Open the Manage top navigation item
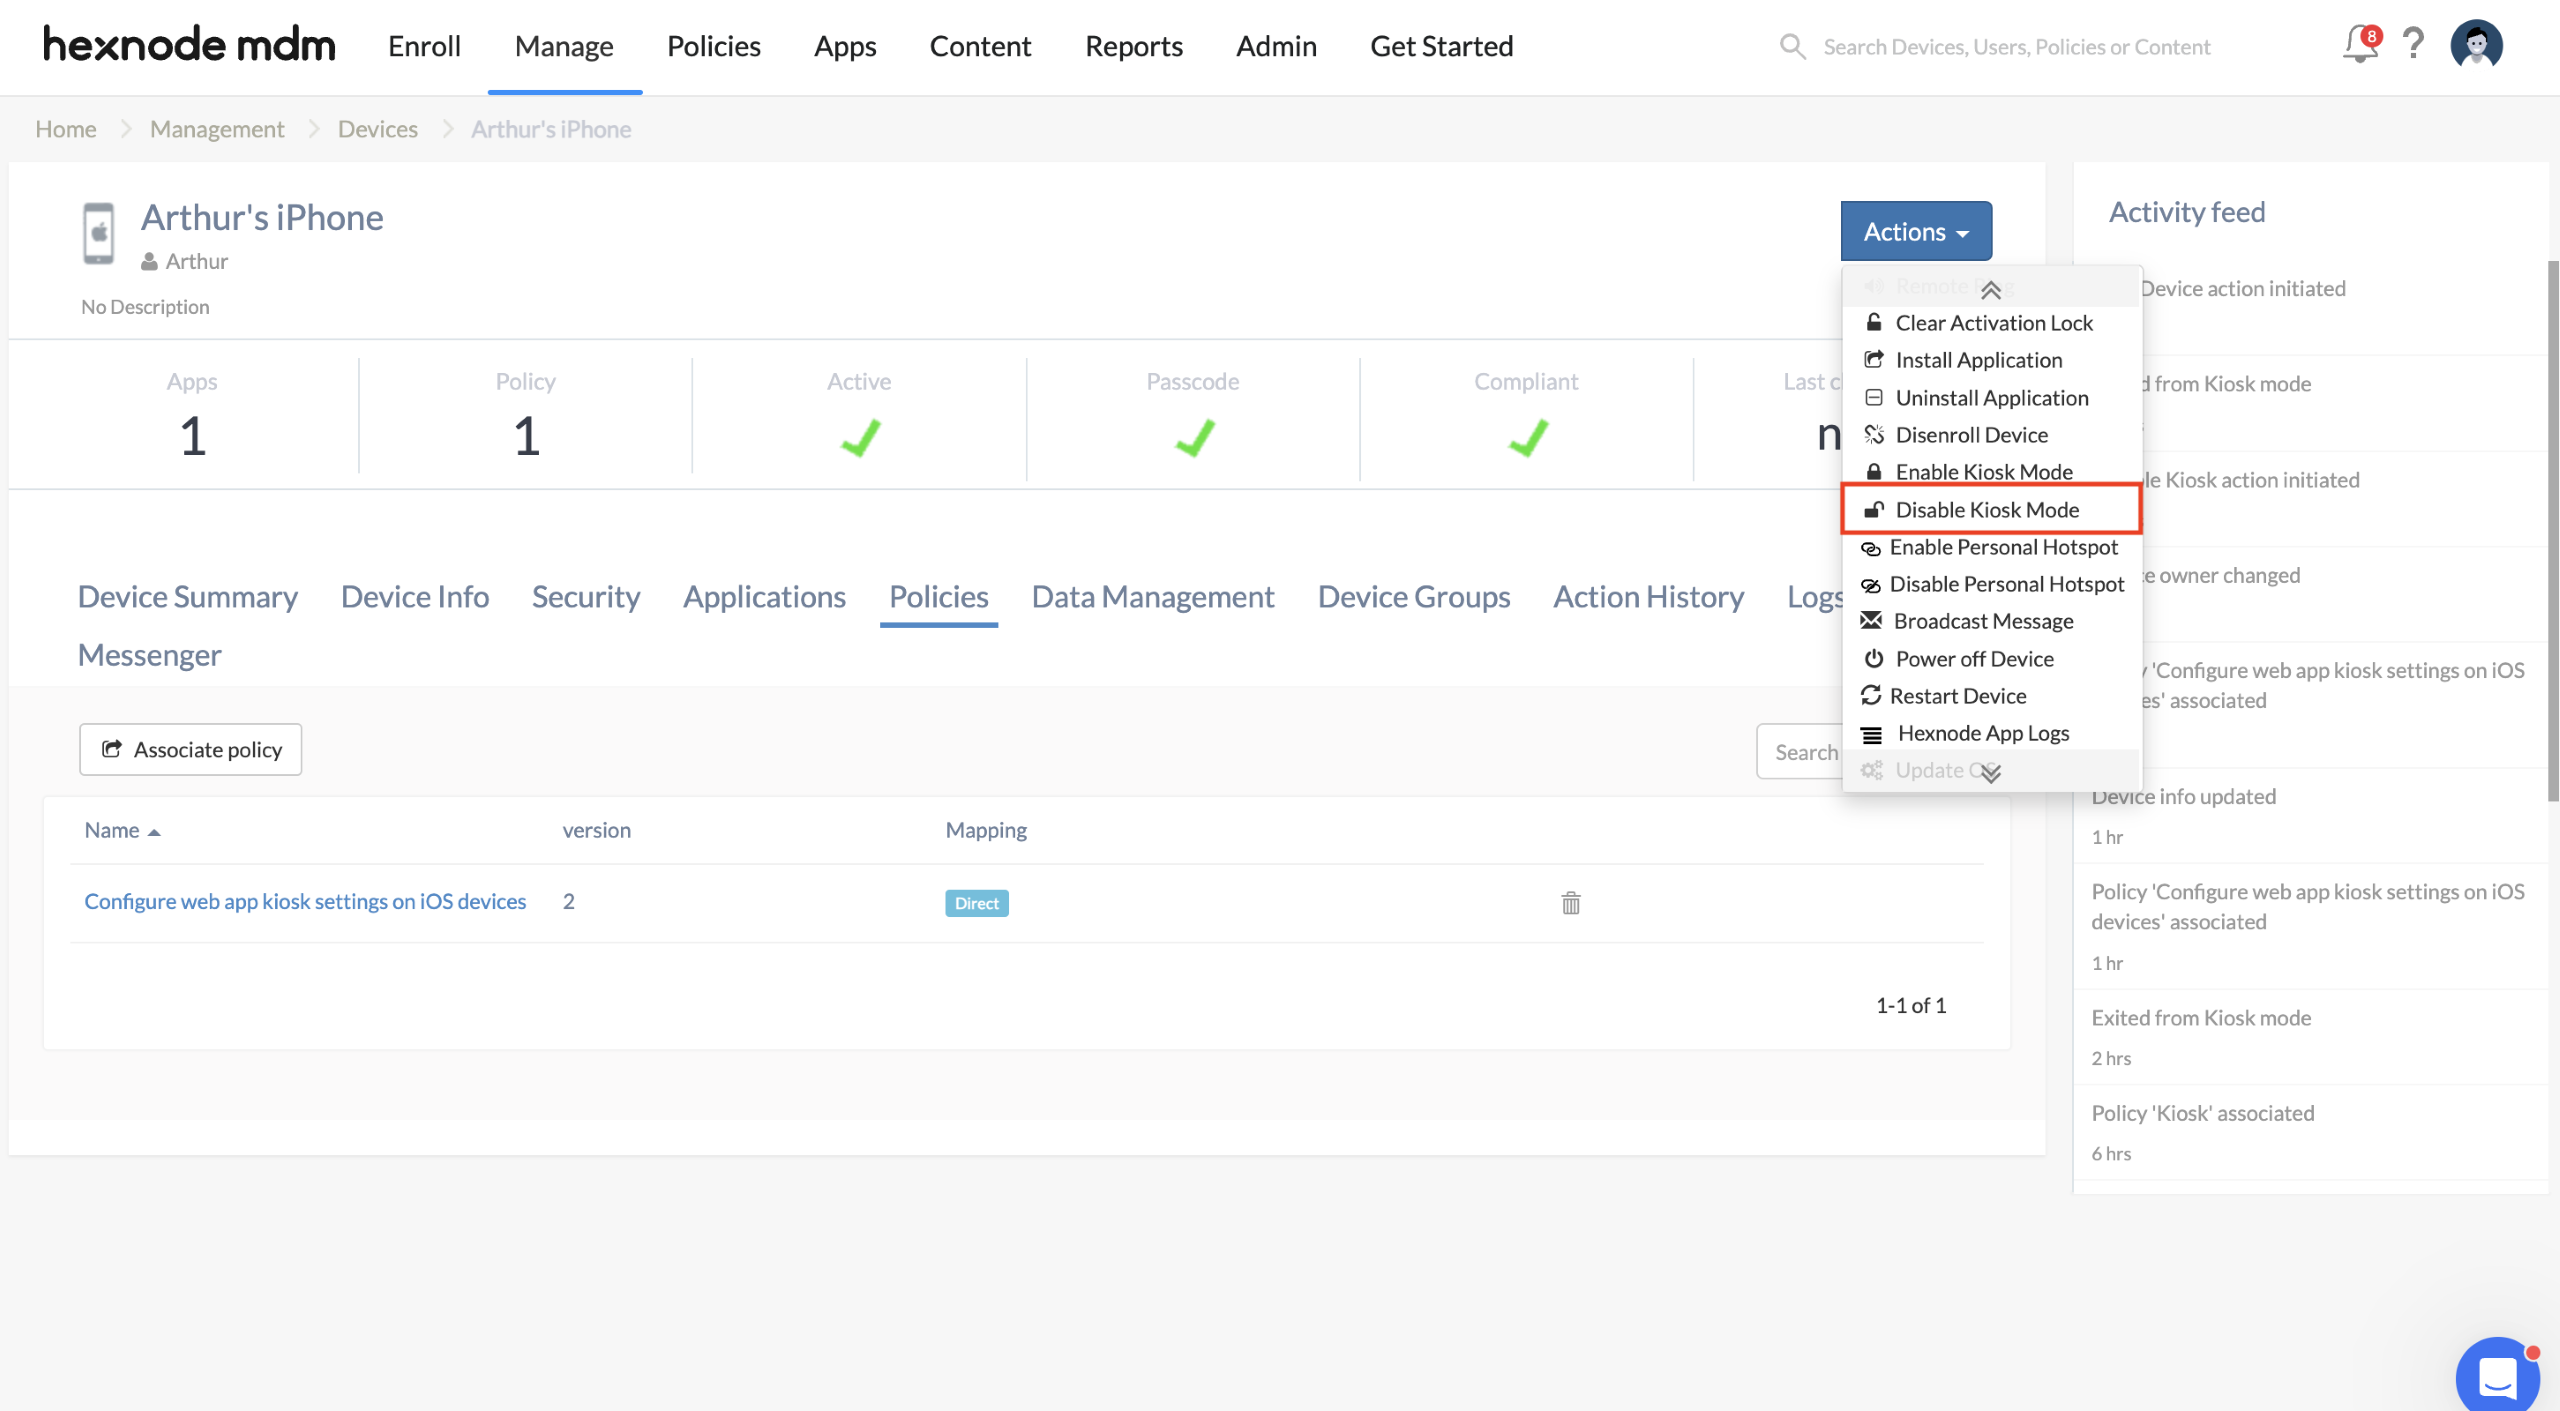2560x1411 pixels. [564, 46]
